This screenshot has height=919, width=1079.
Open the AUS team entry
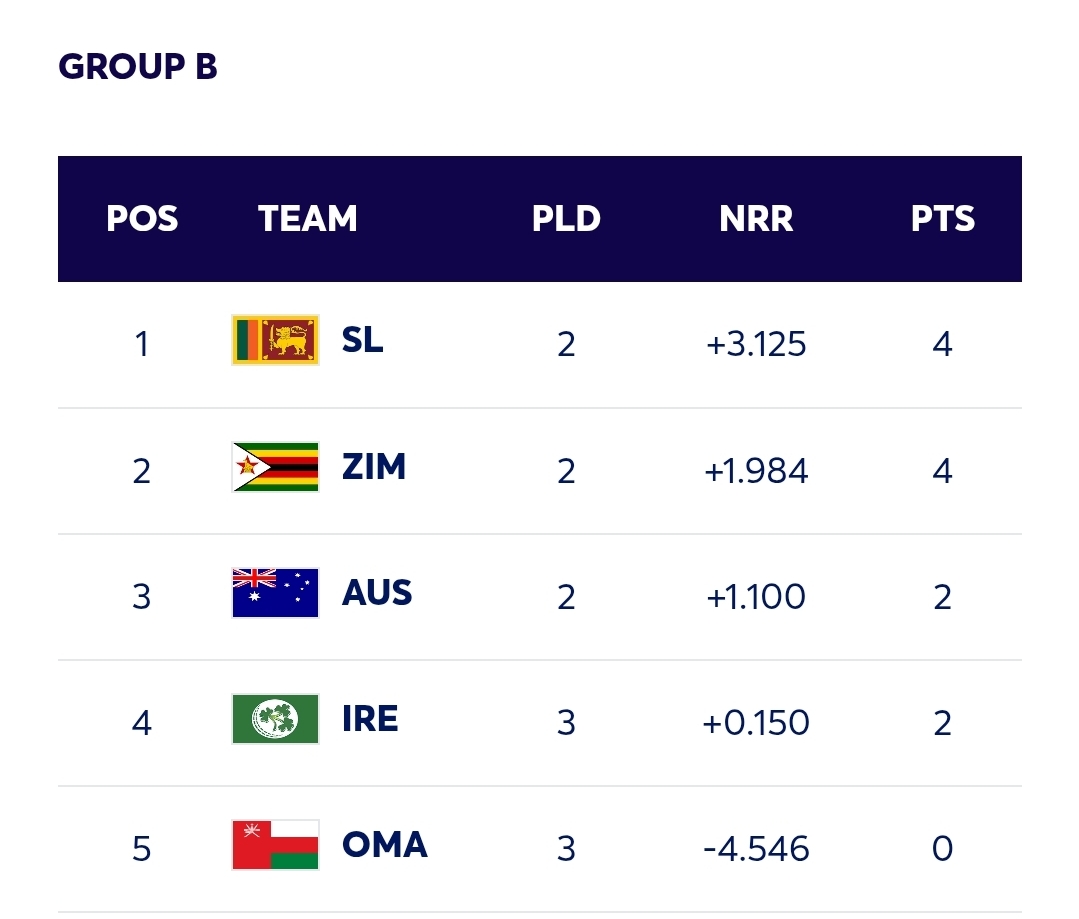coord(377,593)
